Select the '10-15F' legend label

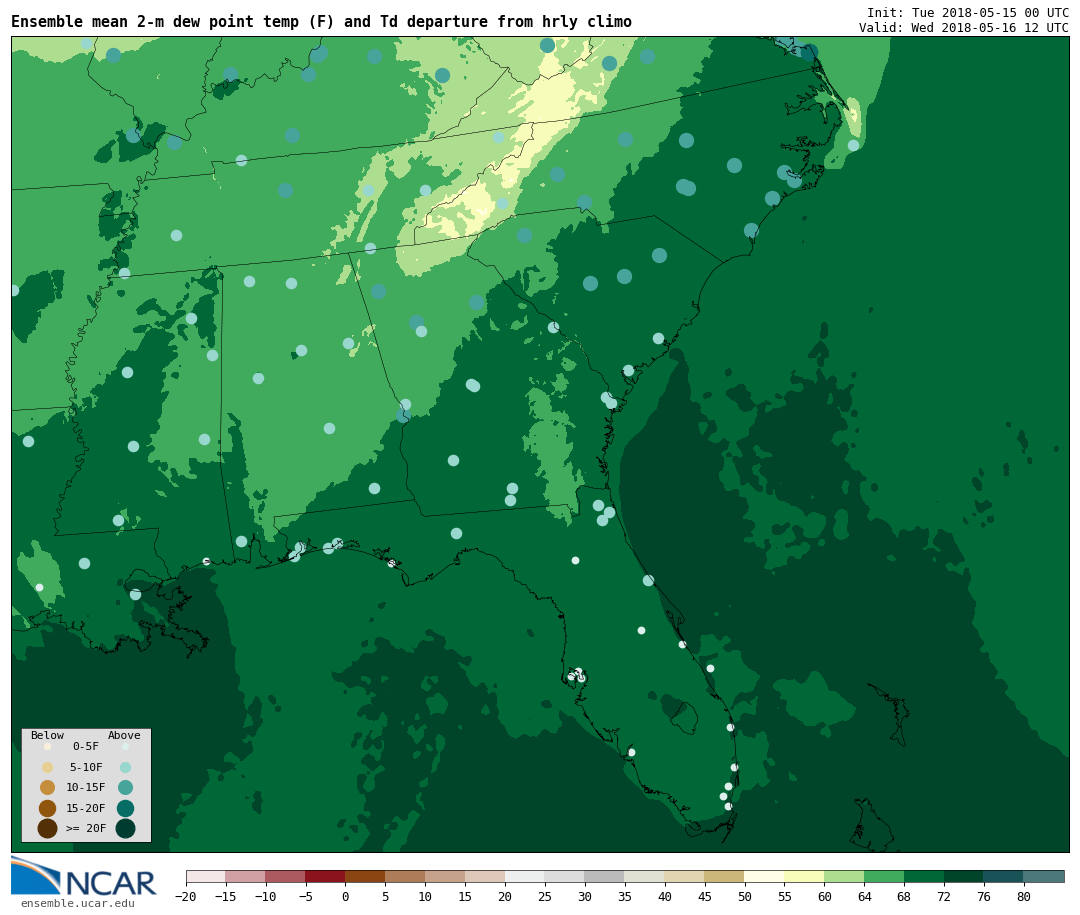[x=86, y=787]
